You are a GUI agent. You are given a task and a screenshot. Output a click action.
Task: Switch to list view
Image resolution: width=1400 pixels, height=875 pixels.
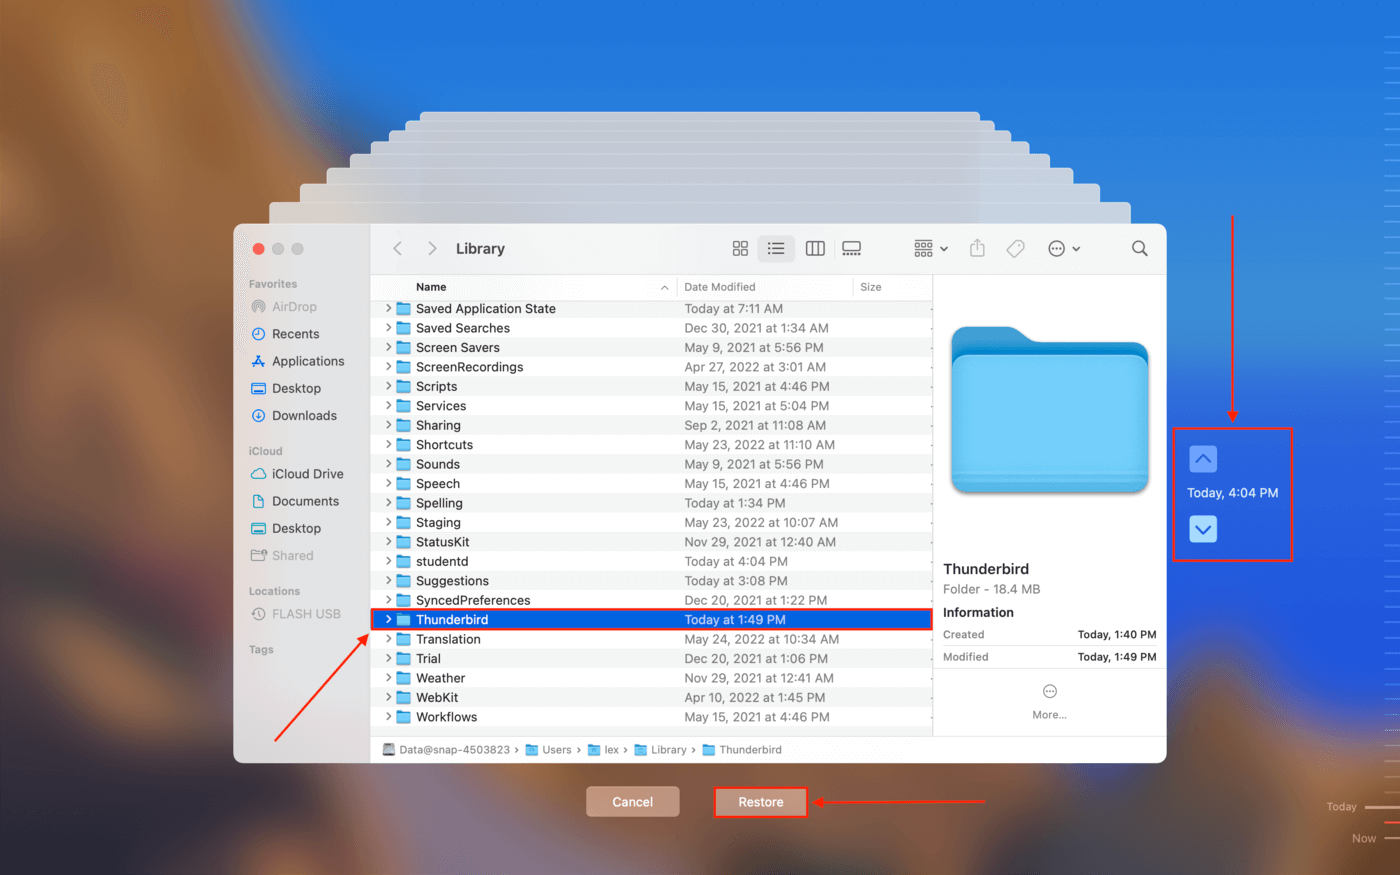(776, 249)
